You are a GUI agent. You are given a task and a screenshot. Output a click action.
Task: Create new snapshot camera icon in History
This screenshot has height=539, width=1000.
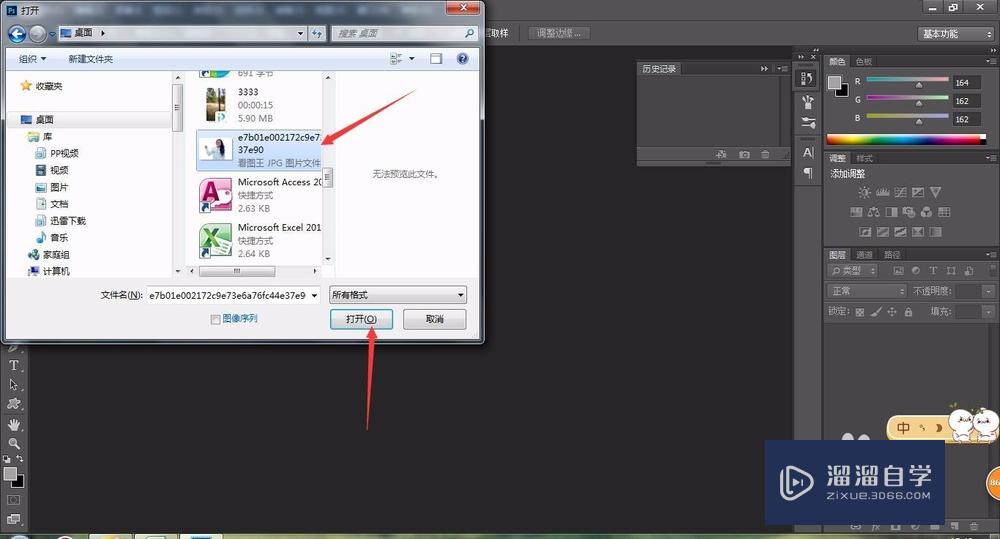click(744, 154)
